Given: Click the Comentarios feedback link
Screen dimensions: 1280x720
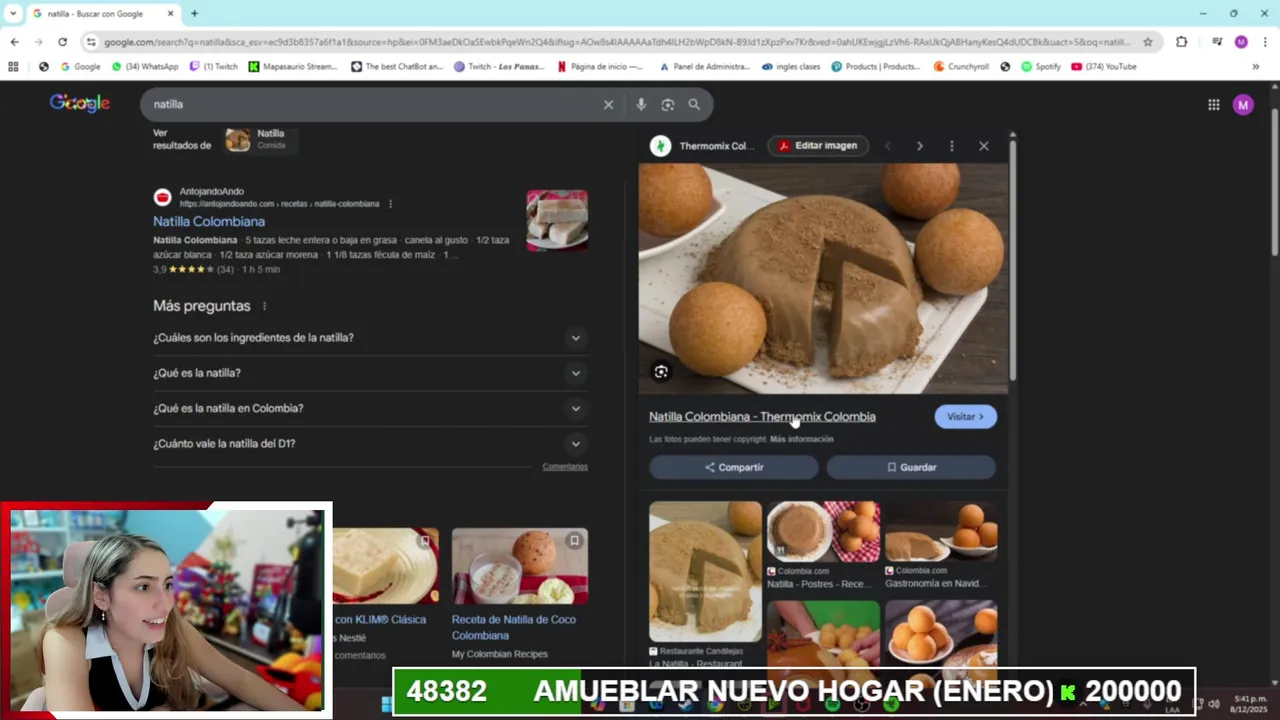Looking at the screenshot, I should point(565,467).
